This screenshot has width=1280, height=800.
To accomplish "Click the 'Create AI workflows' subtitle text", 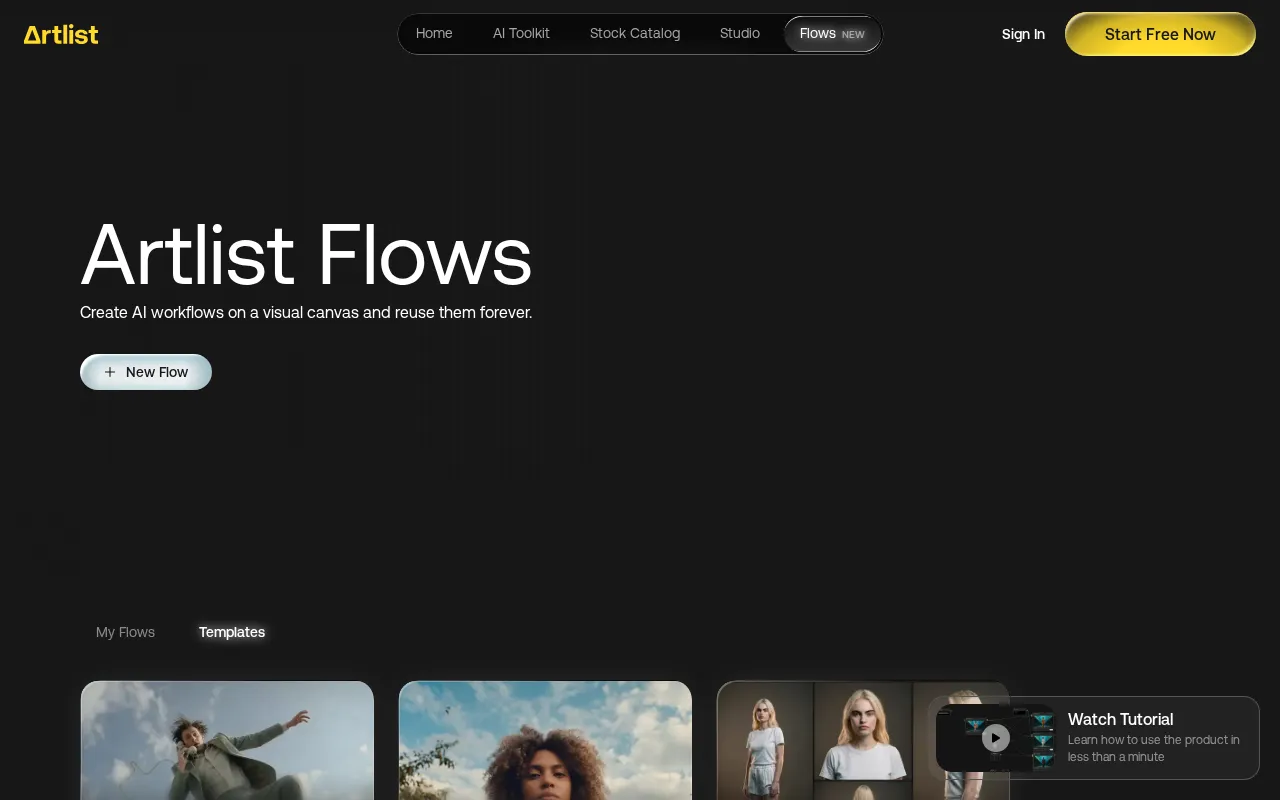I will tap(306, 312).
